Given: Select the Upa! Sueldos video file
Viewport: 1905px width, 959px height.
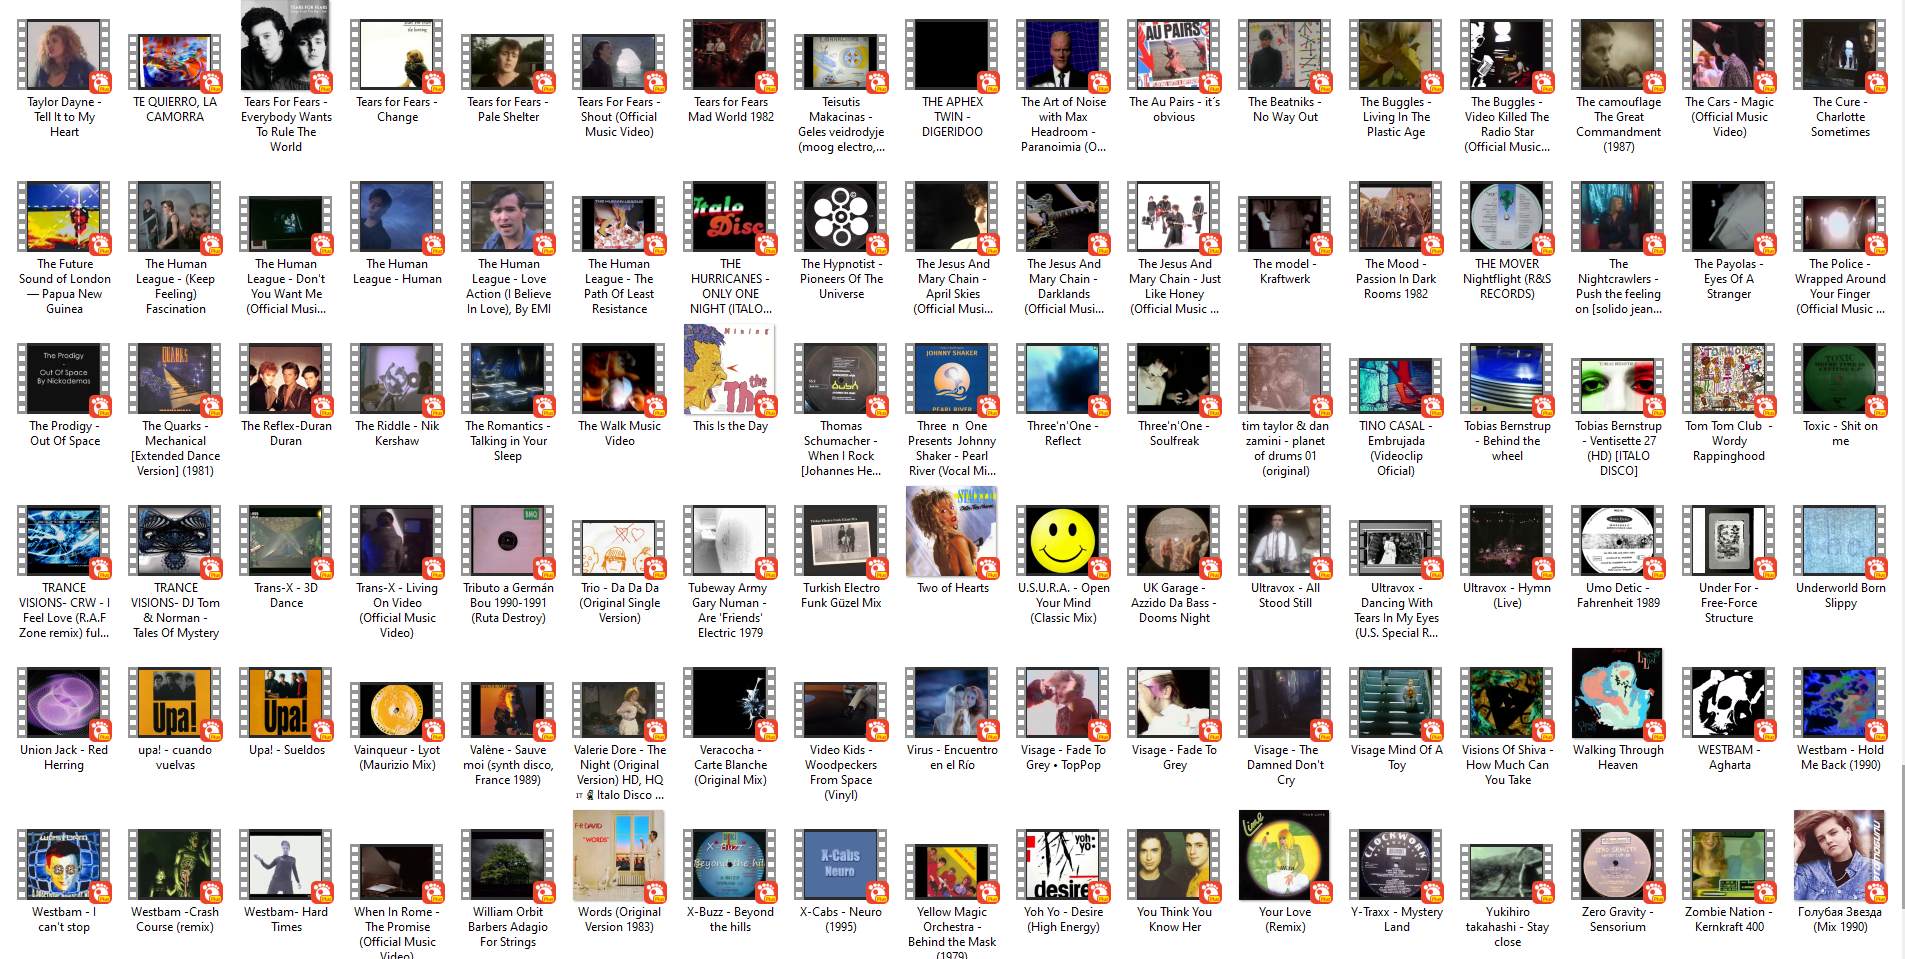Looking at the screenshot, I should pyautogui.click(x=286, y=705).
